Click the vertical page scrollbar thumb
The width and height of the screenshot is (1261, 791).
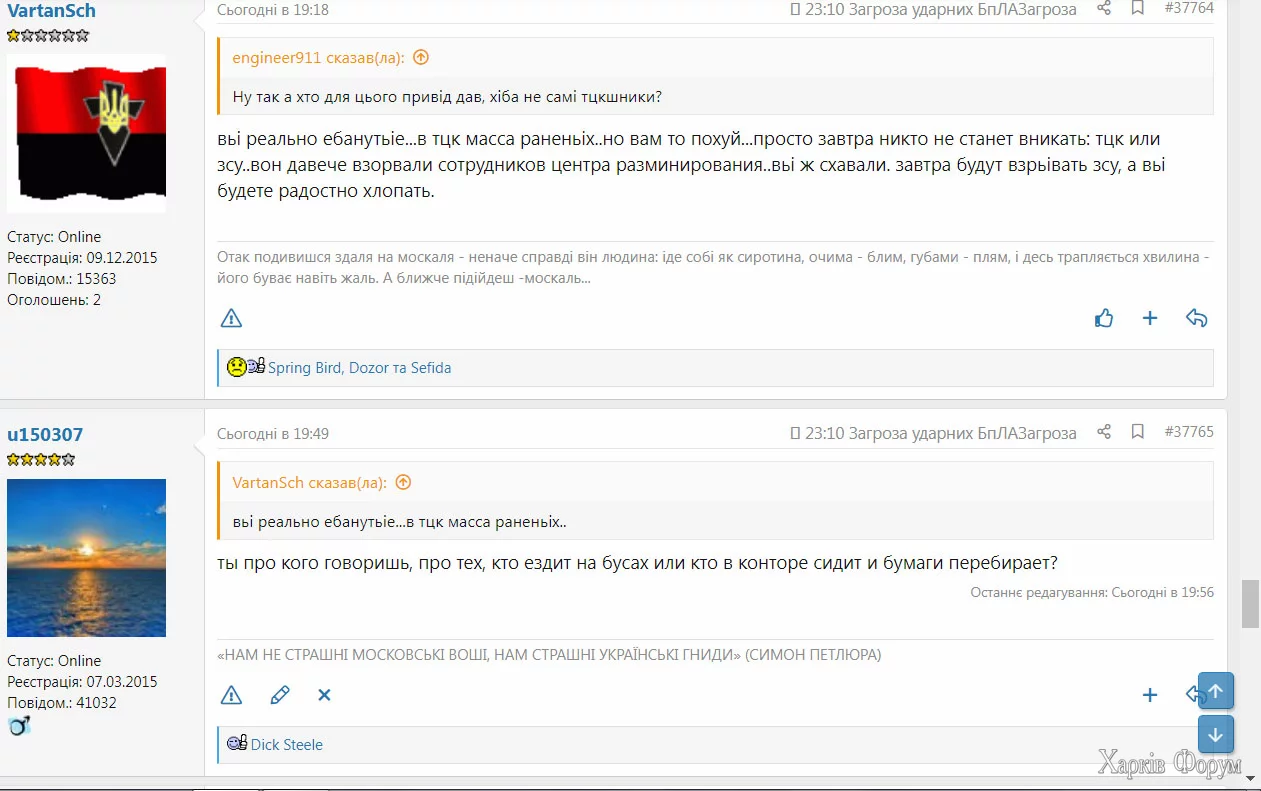pyautogui.click(x=1250, y=603)
